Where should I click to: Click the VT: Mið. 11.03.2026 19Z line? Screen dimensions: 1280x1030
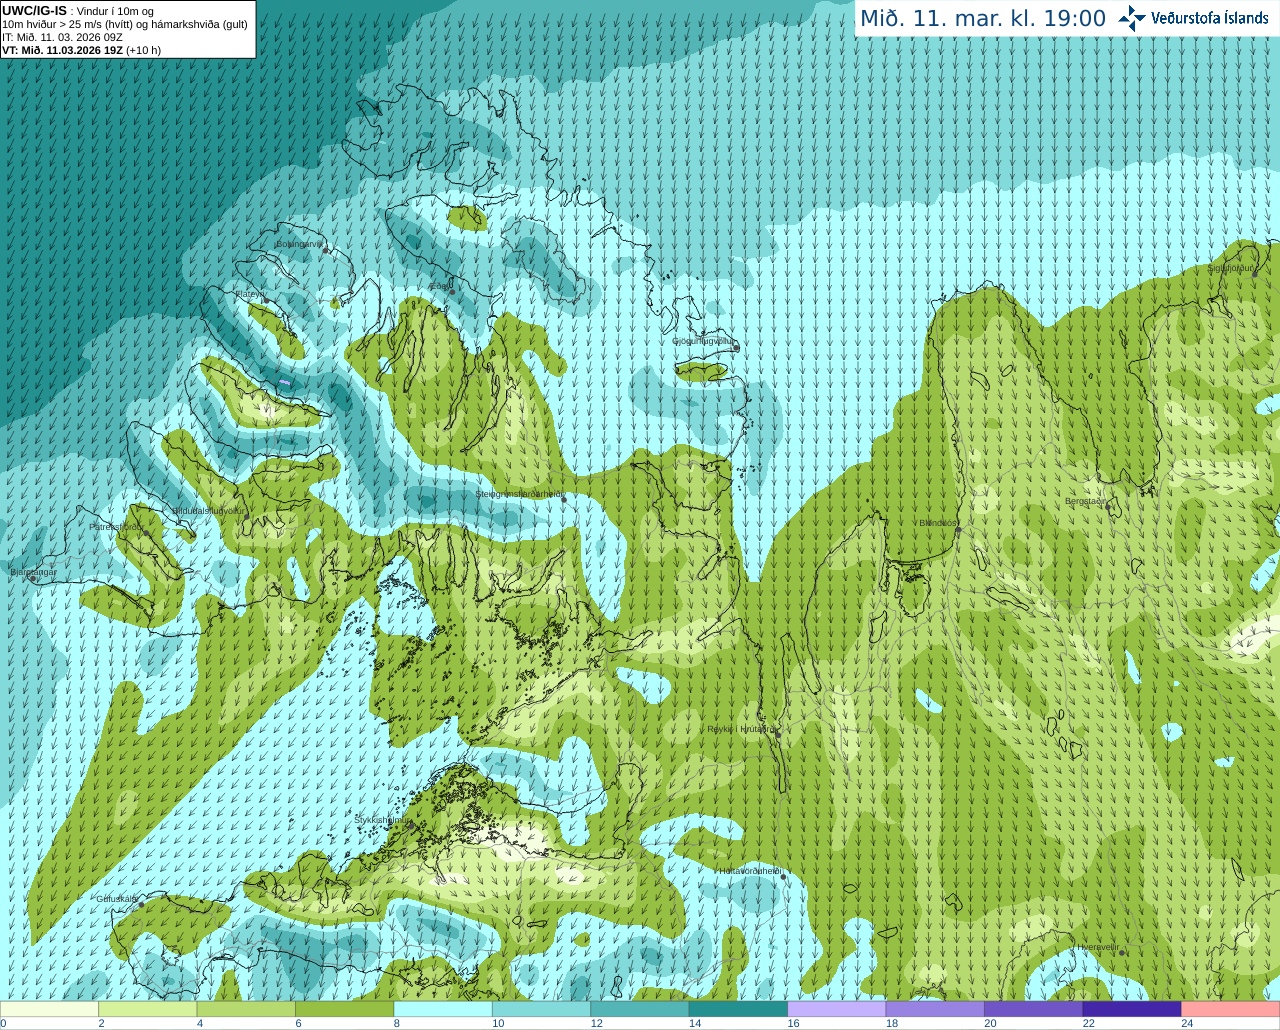coord(81,50)
